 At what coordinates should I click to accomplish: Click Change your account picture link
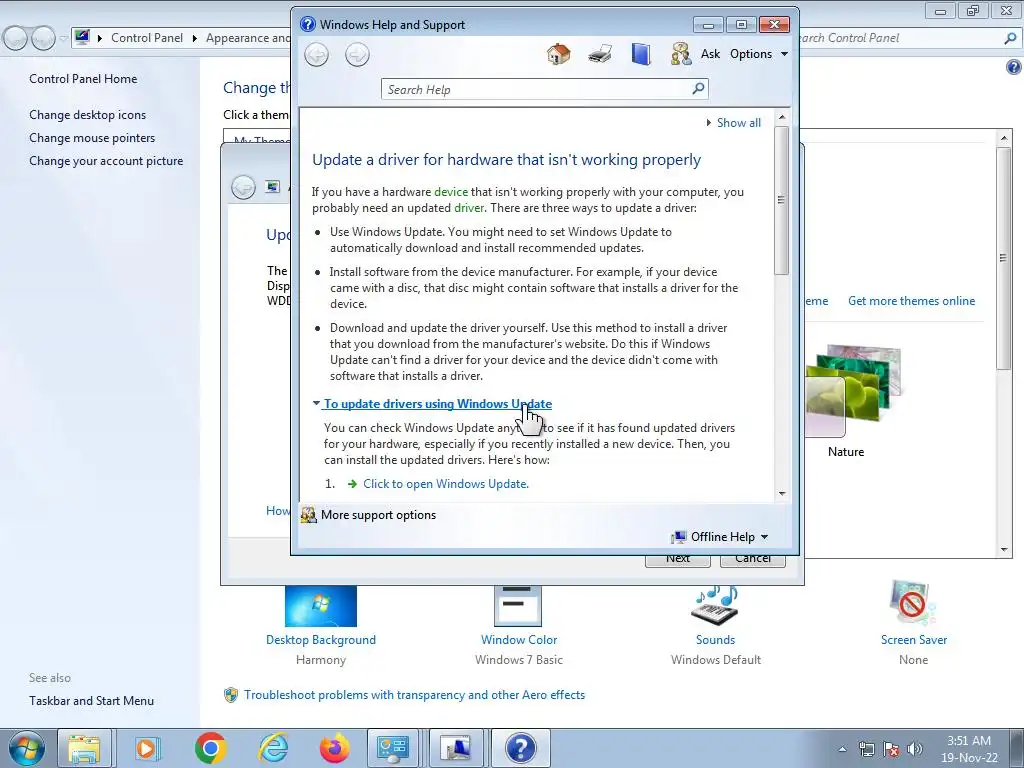click(106, 161)
